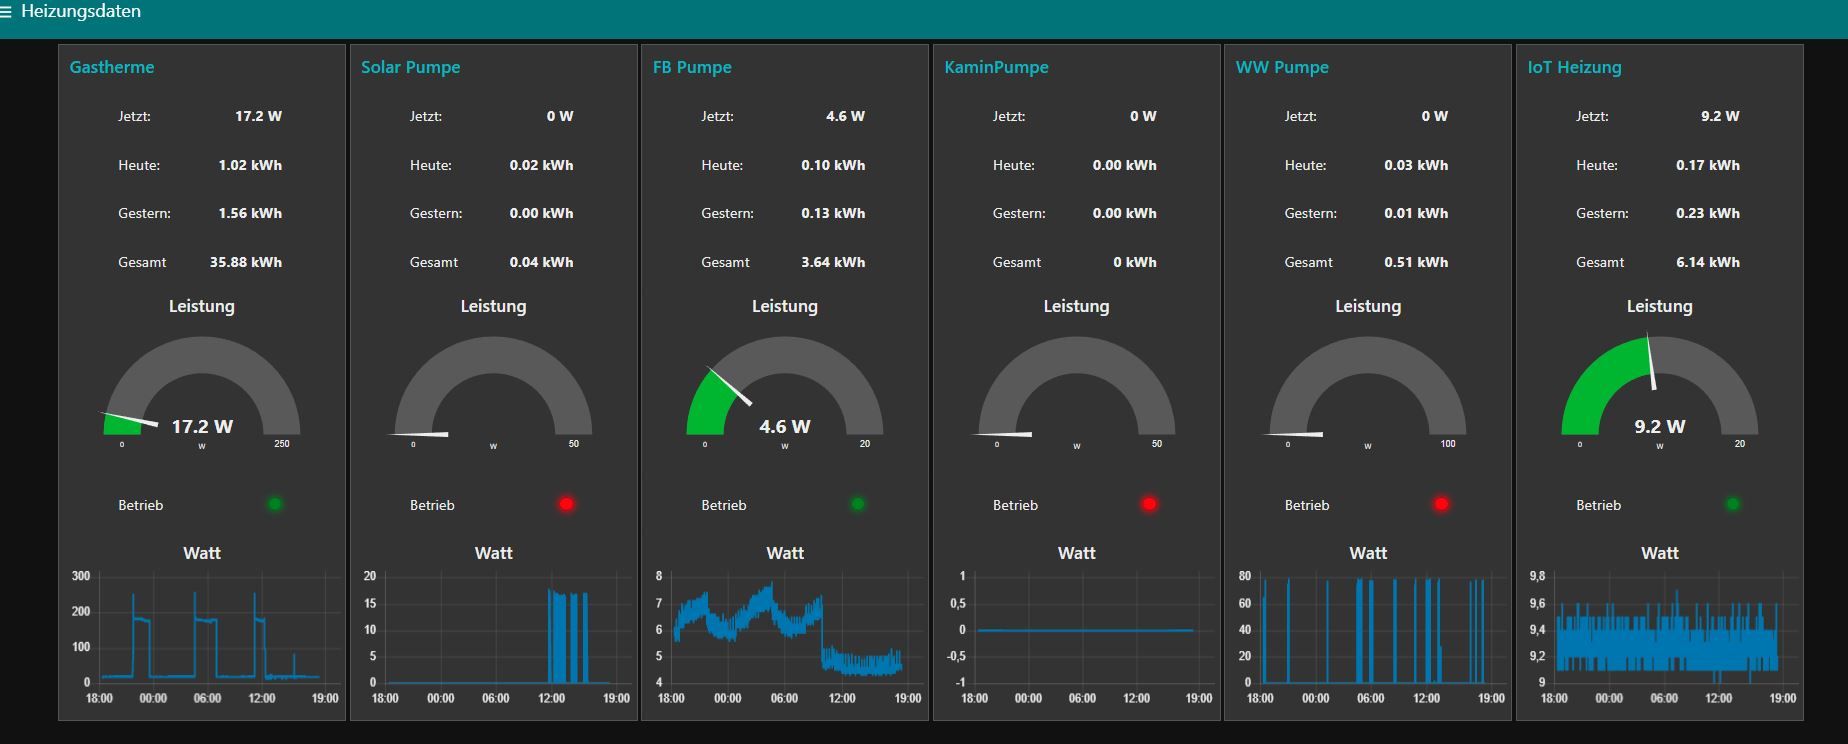1848x744 pixels.
Task: Click WW Pumpe Gestern value 0.01 kWh
Action: (1416, 213)
